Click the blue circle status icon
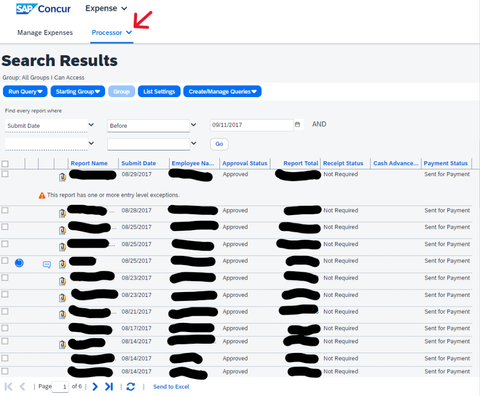480x396 pixels. (x=19, y=263)
